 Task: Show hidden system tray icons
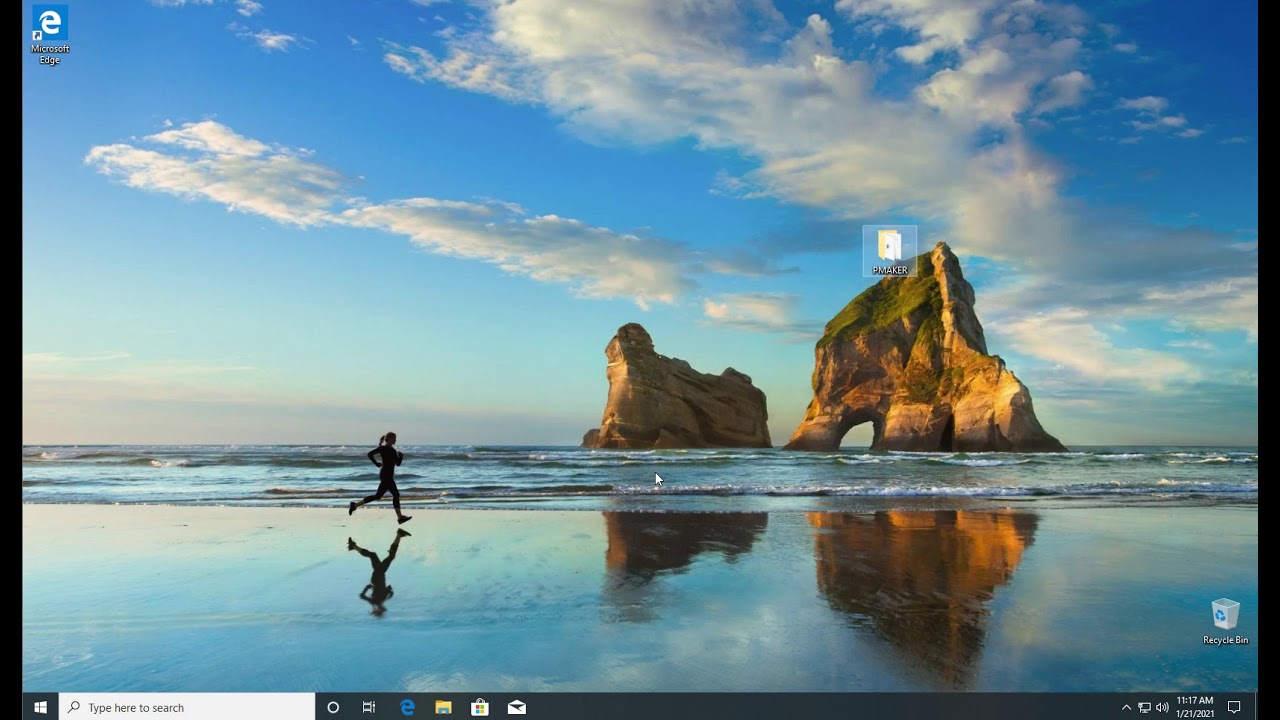point(1126,707)
